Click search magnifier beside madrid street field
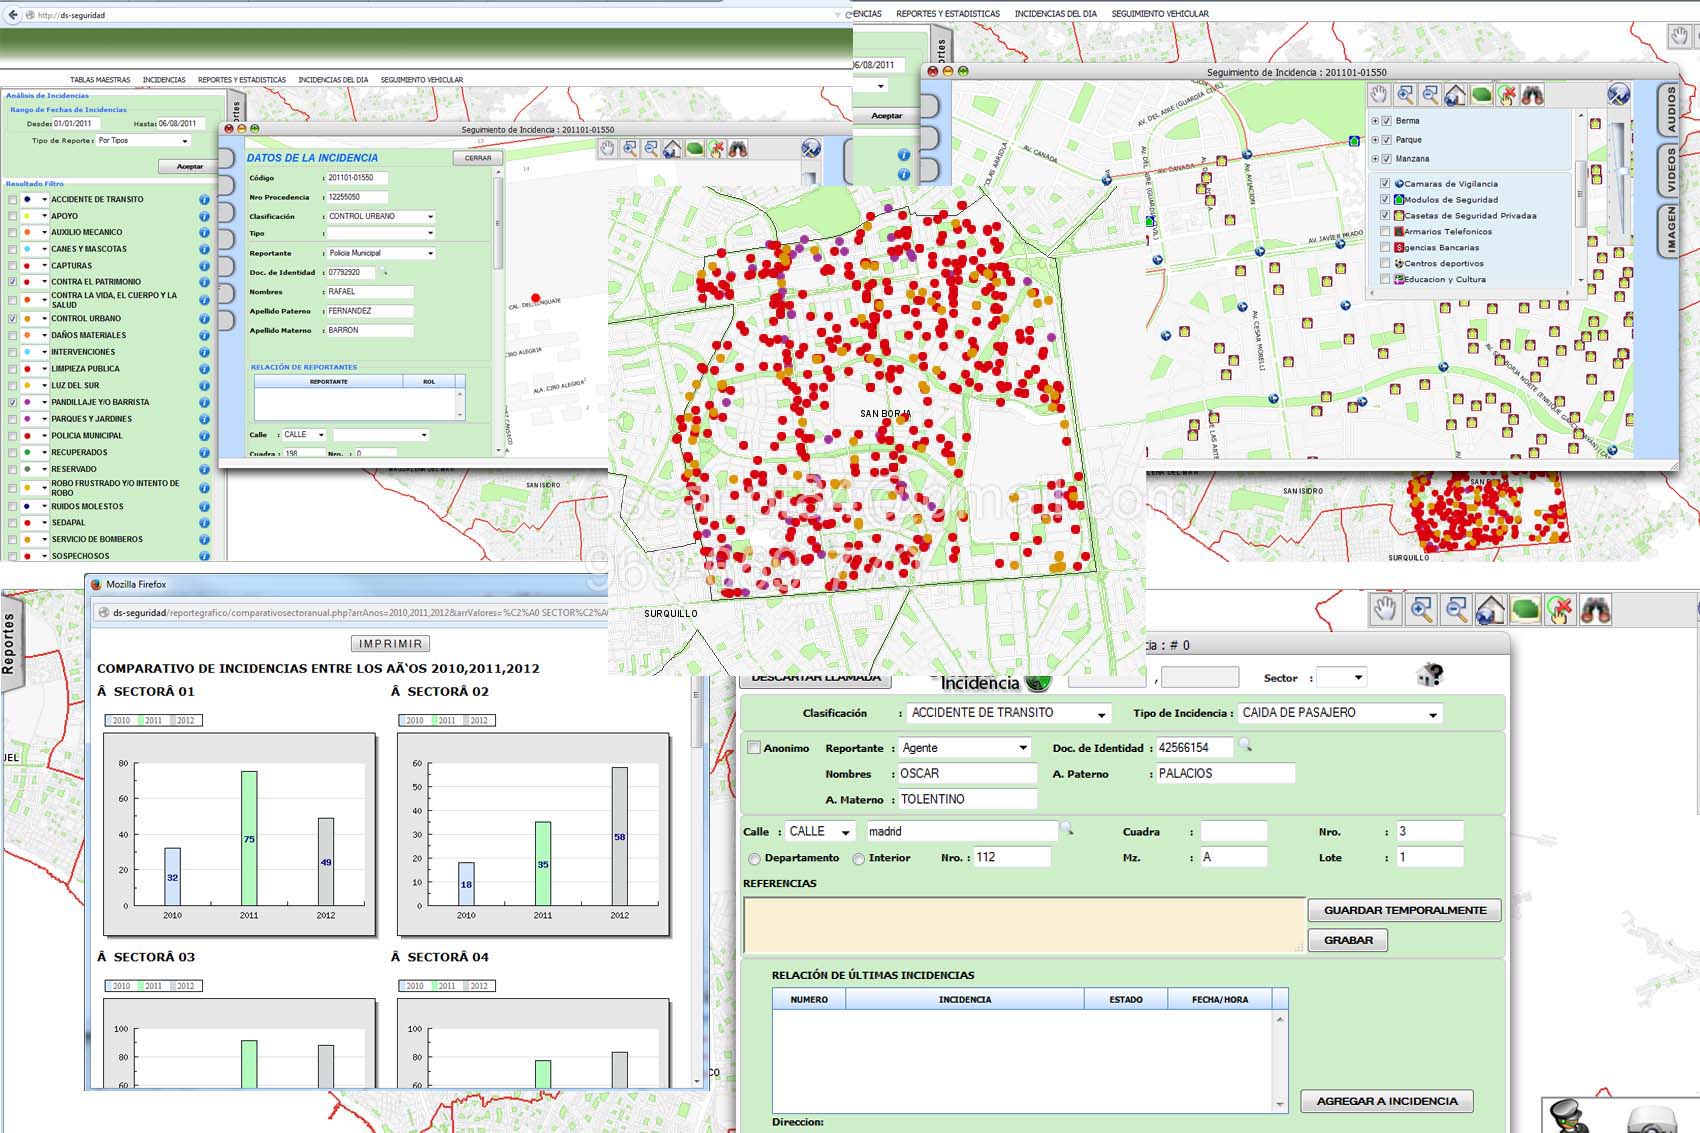The height and width of the screenshot is (1133, 1700). pos(1067,829)
